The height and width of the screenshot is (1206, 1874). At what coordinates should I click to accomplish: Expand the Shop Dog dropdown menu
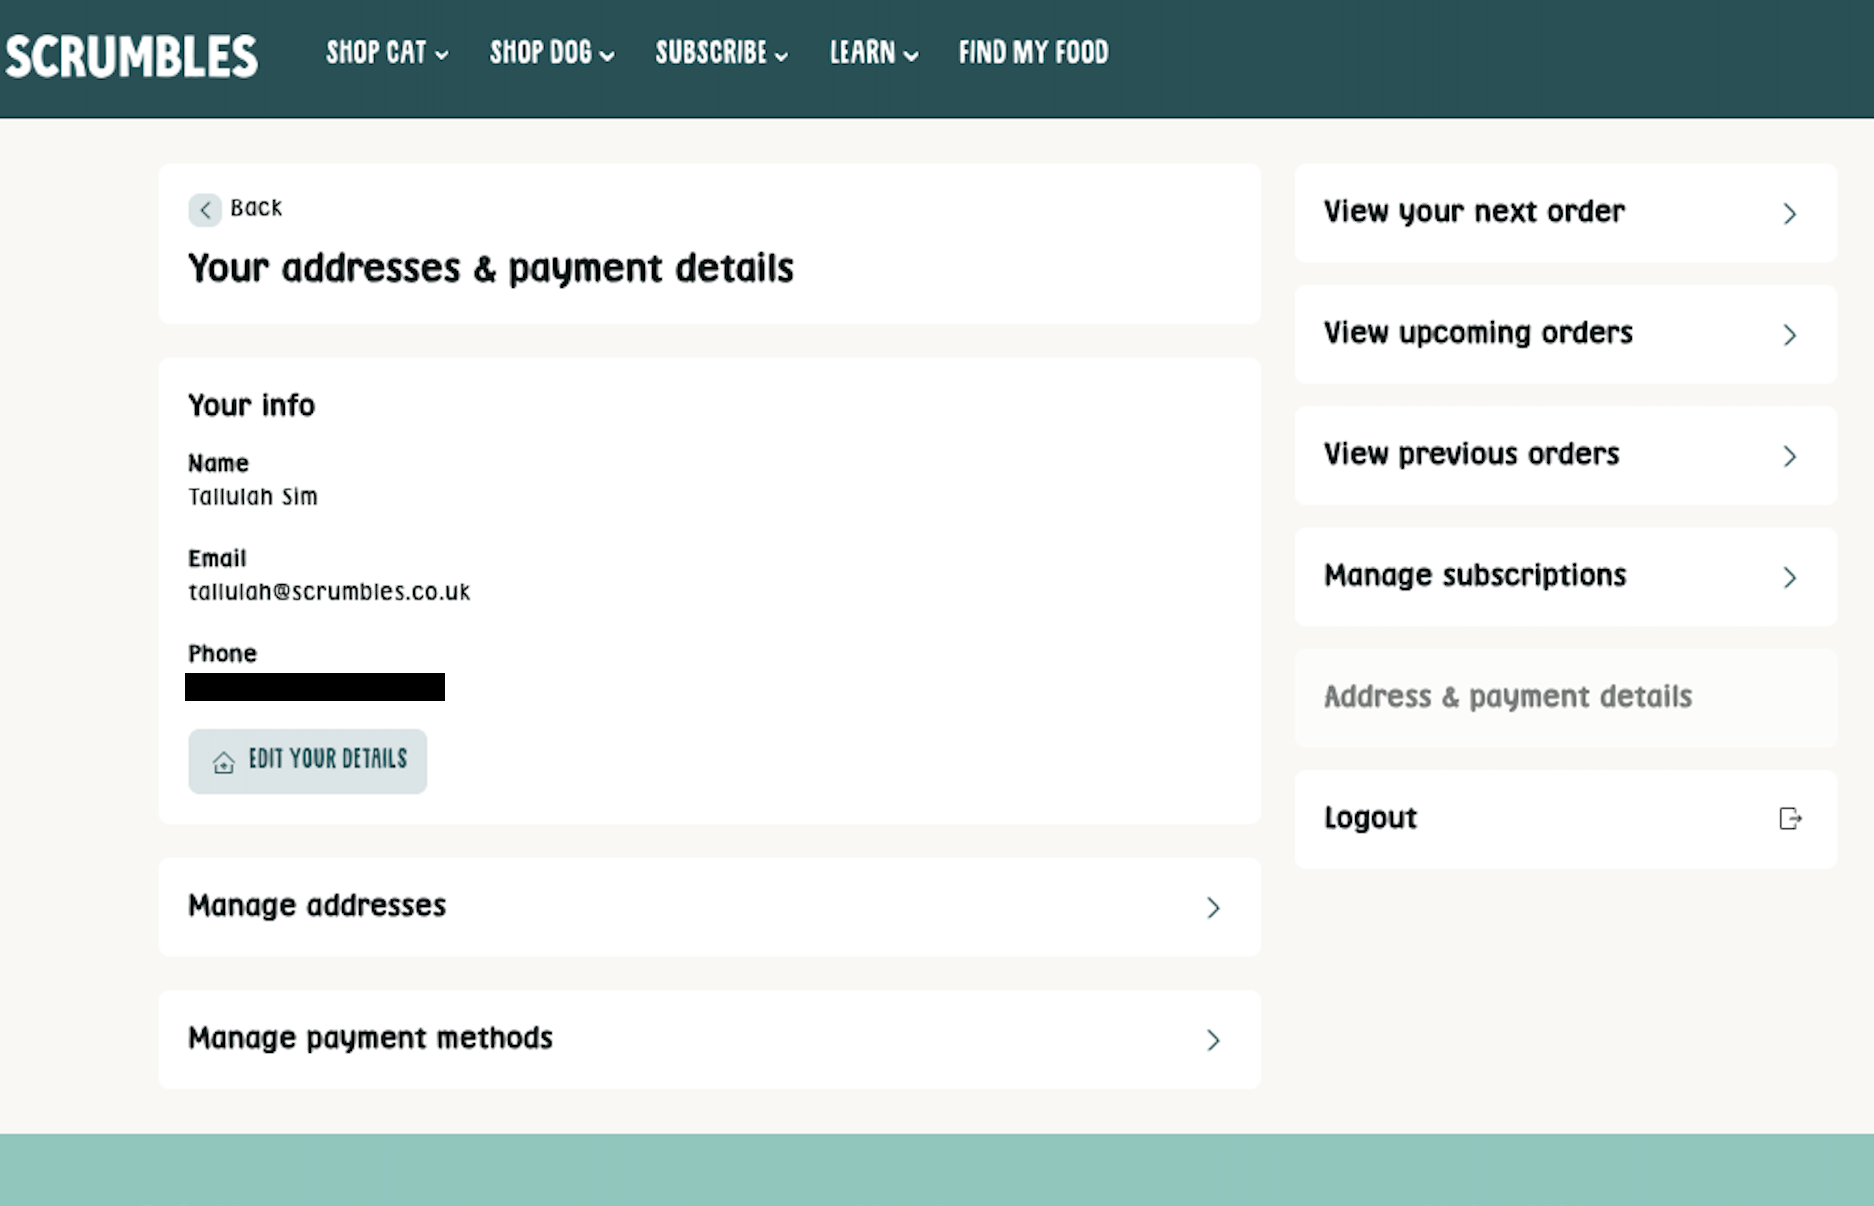(x=551, y=53)
